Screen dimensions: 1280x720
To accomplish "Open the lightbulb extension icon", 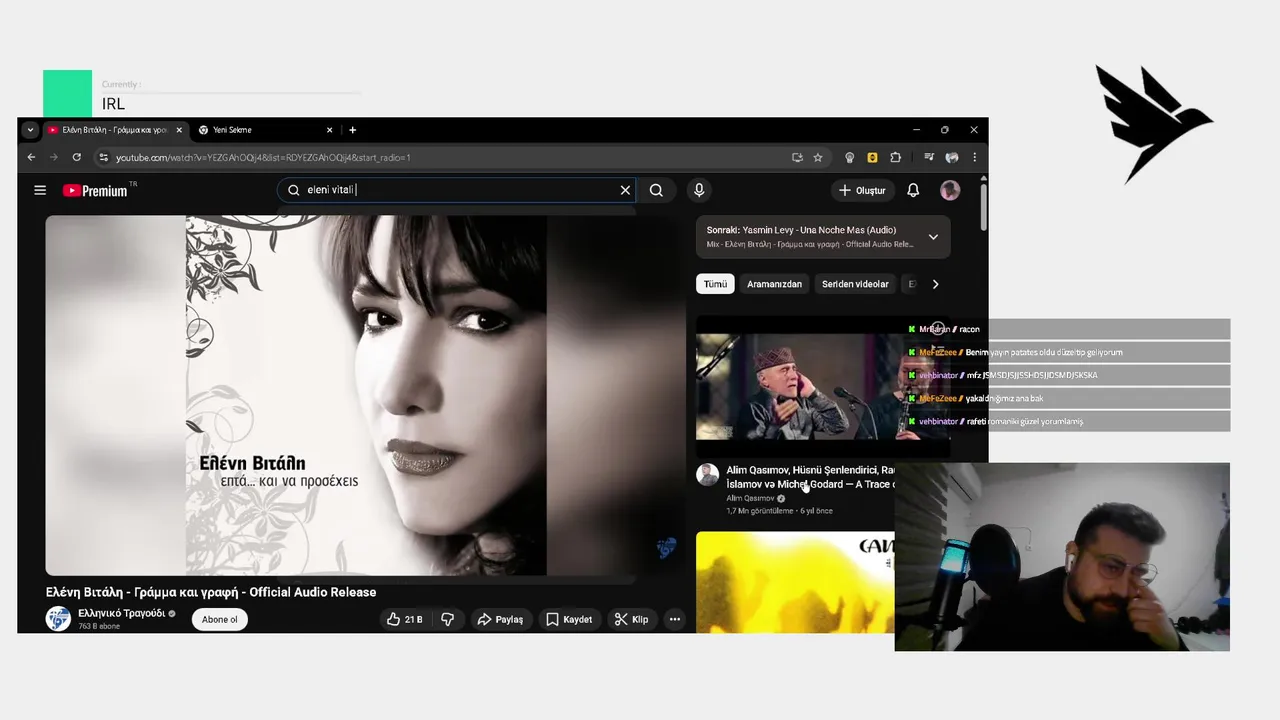I will [850, 157].
